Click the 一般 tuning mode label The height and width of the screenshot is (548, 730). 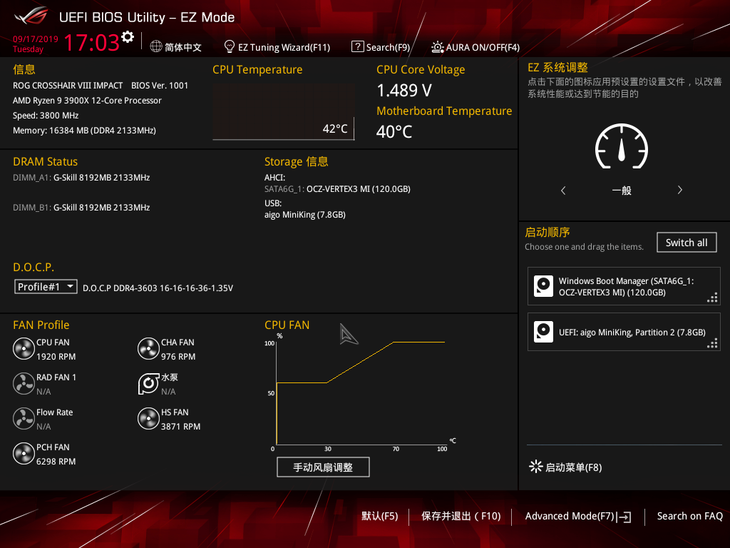[622, 190]
